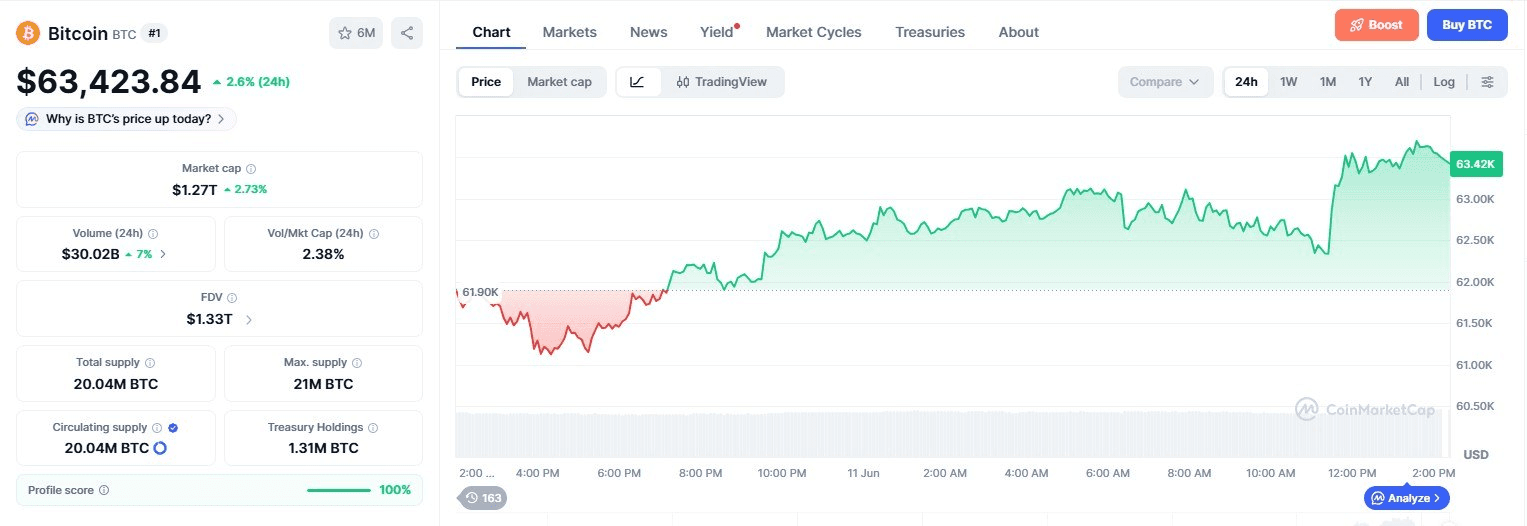Open chart settings sliders icon
This screenshot has width=1527, height=526.
1488,82
